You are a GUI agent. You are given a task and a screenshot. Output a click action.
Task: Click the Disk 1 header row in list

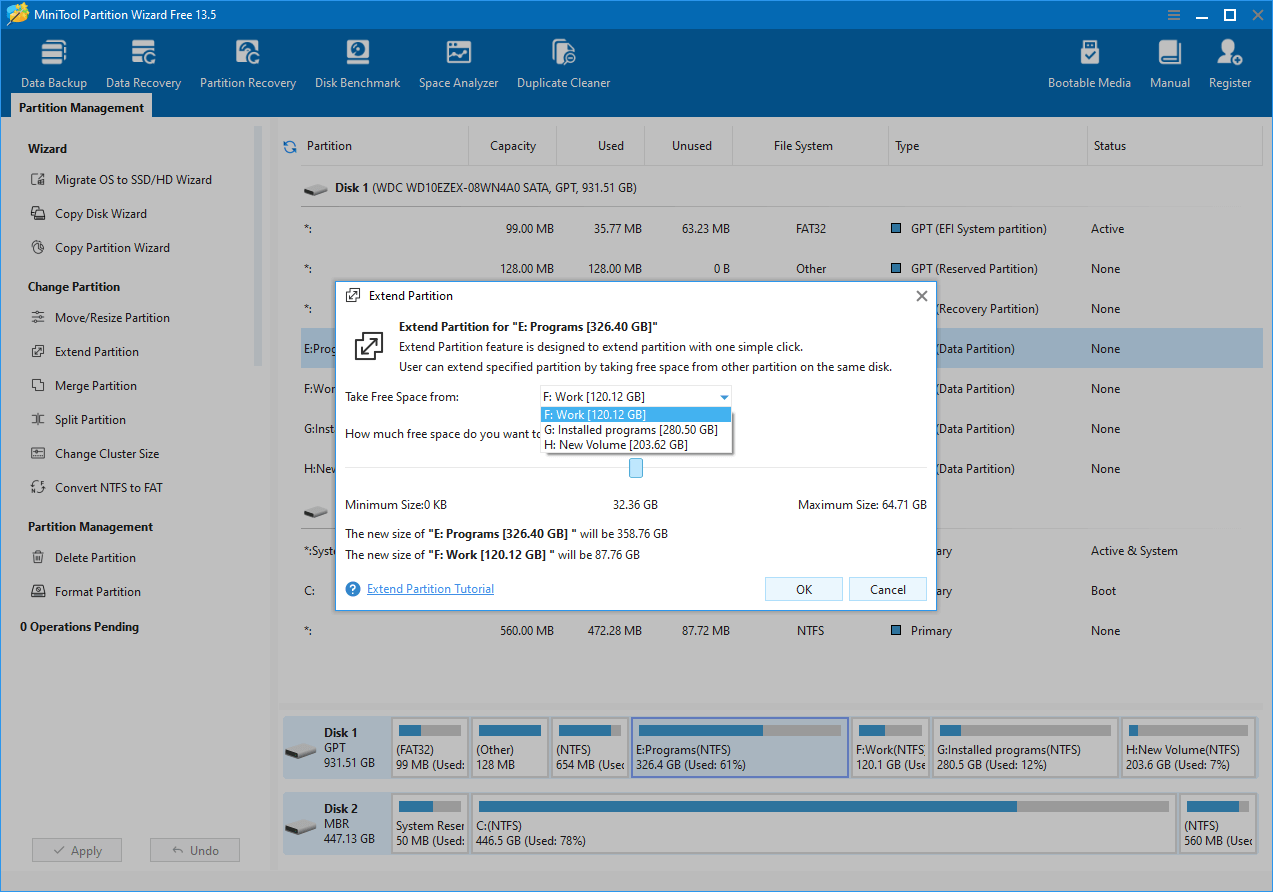pyautogui.click(x=781, y=188)
